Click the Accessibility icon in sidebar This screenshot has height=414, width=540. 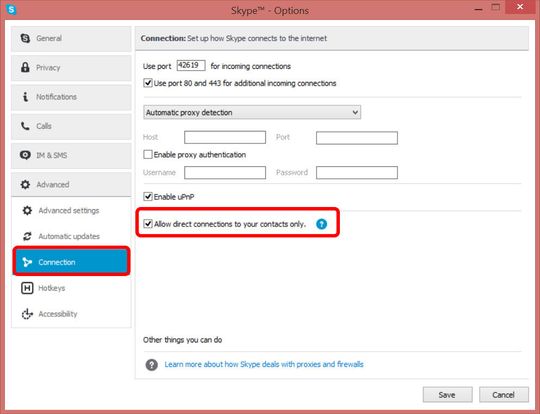[x=27, y=314]
